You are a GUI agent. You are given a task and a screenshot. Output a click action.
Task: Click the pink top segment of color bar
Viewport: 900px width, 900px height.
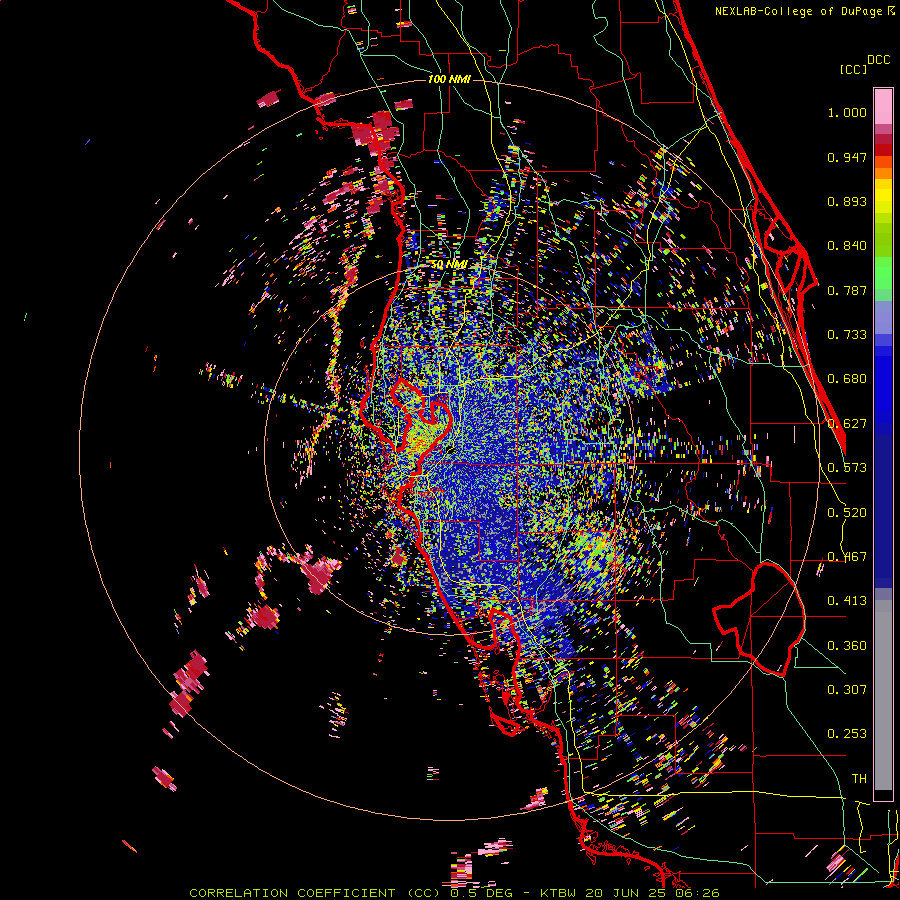(883, 106)
